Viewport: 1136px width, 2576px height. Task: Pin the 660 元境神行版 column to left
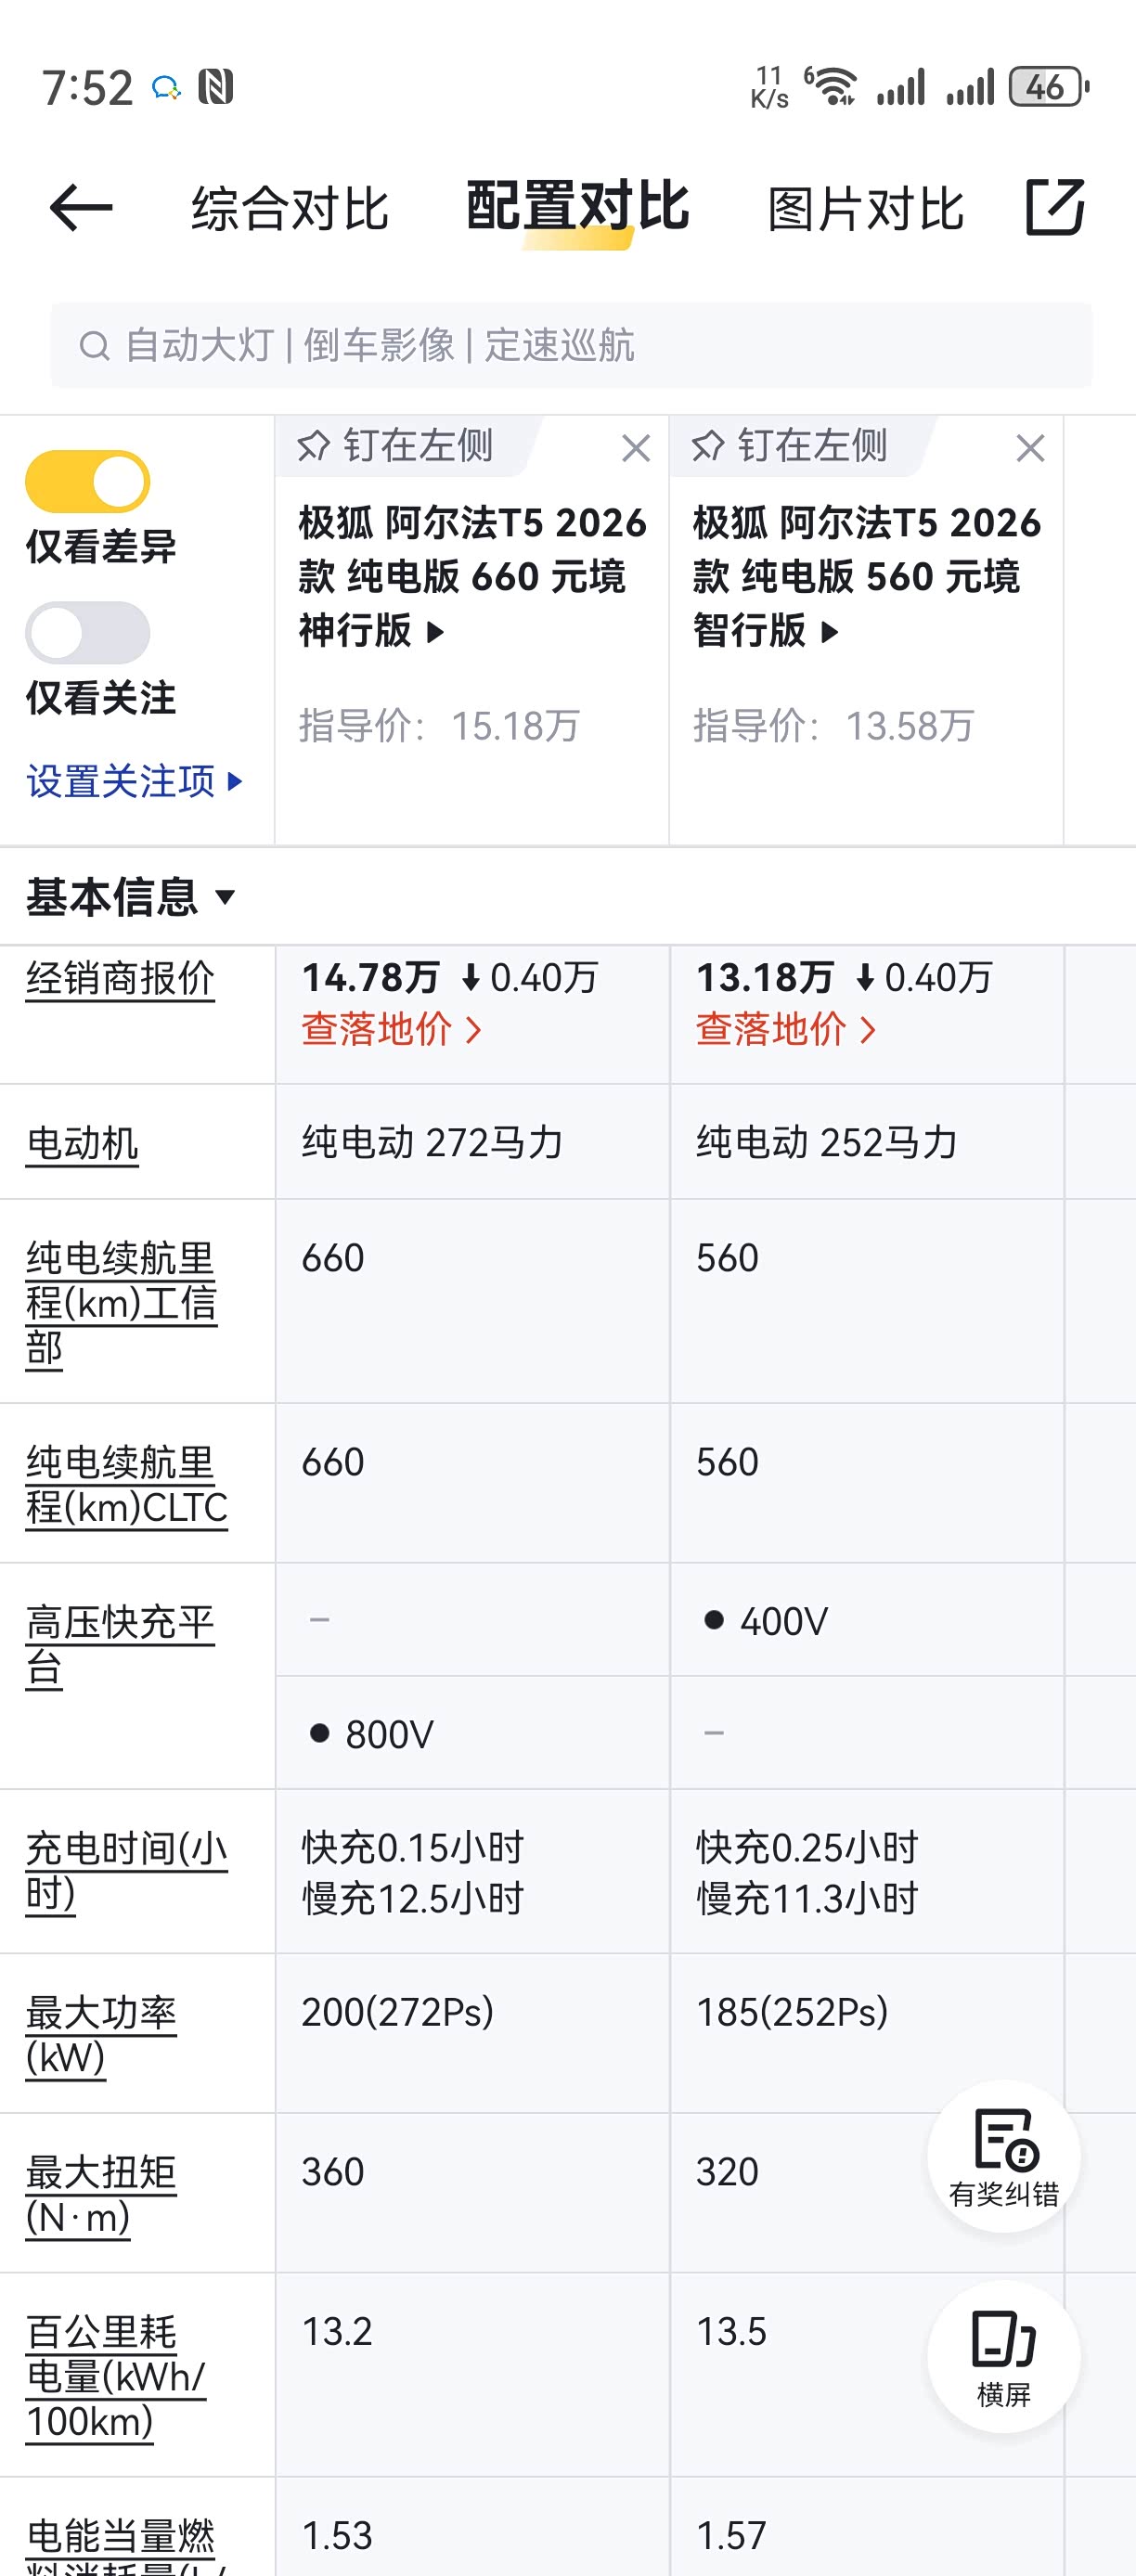pyautogui.click(x=396, y=446)
